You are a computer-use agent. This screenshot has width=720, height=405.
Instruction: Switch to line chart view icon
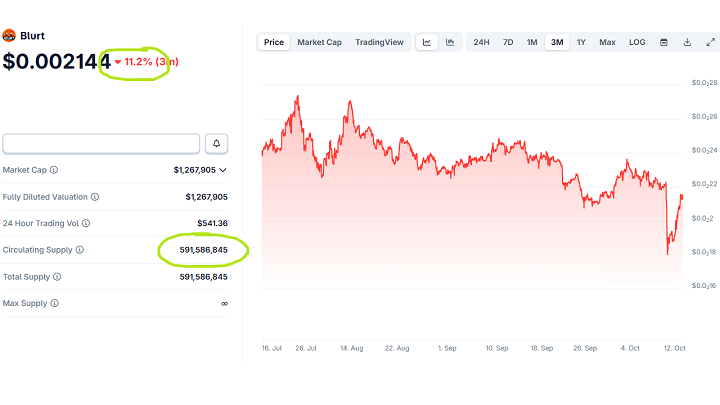pyautogui.click(x=427, y=42)
